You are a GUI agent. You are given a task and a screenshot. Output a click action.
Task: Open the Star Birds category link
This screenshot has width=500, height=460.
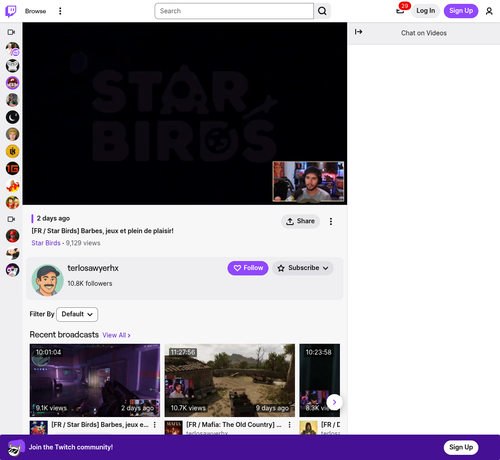pyautogui.click(x=46, y=243)
